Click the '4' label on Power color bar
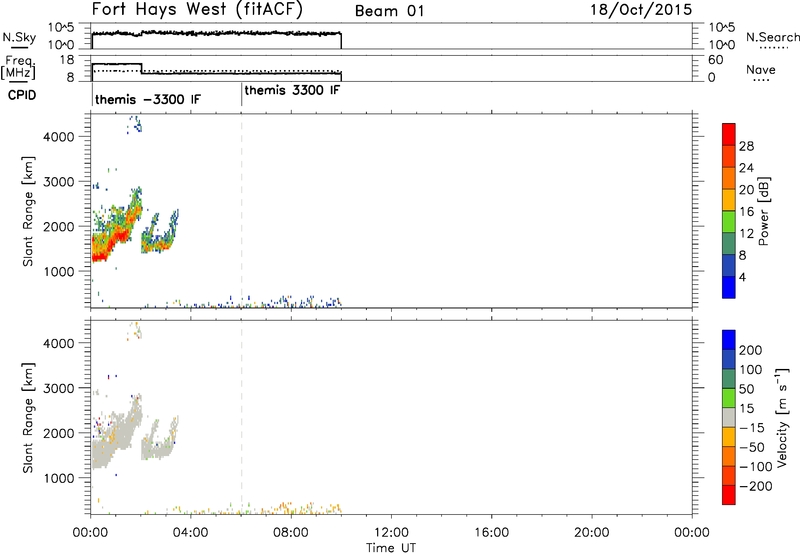The height and width of the screenshot is (554, 800). tap(742, 277)
